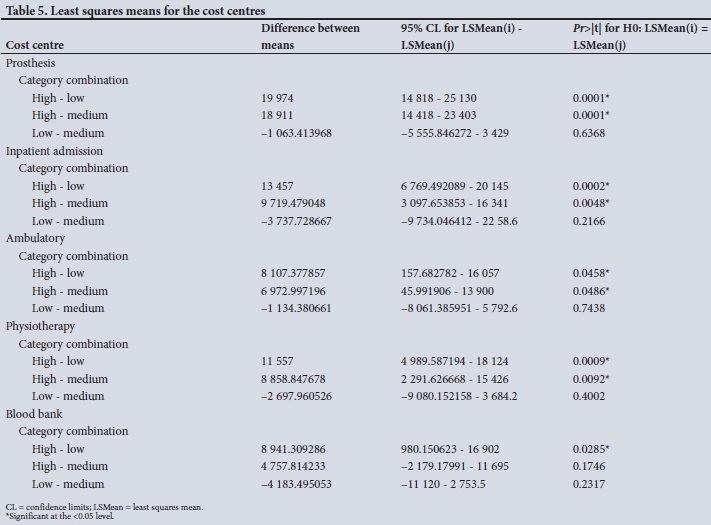The height and width of the screenshot is (525, 711).
Task: Select the Prosthesis row label
Action: pos(29,62)
